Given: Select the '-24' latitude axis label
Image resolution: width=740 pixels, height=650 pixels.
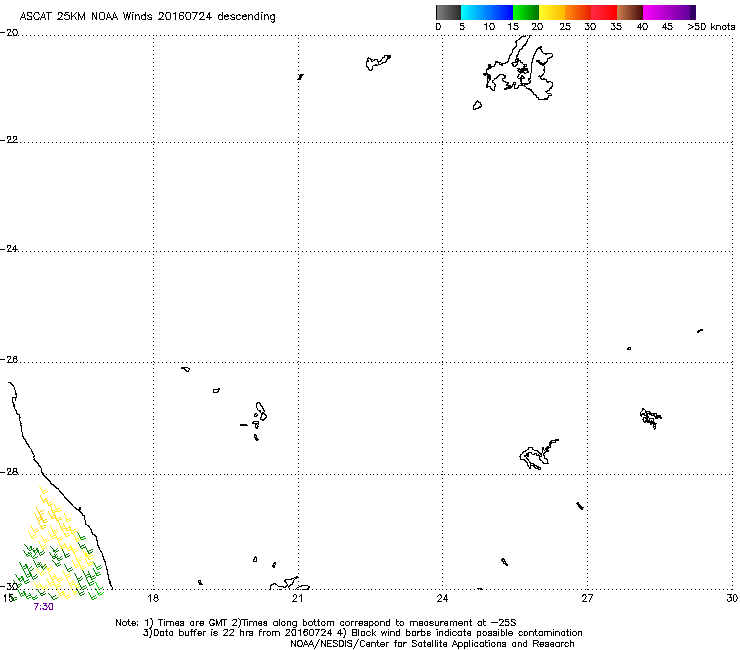Looking at the screenshot, I should coord(9,249).
